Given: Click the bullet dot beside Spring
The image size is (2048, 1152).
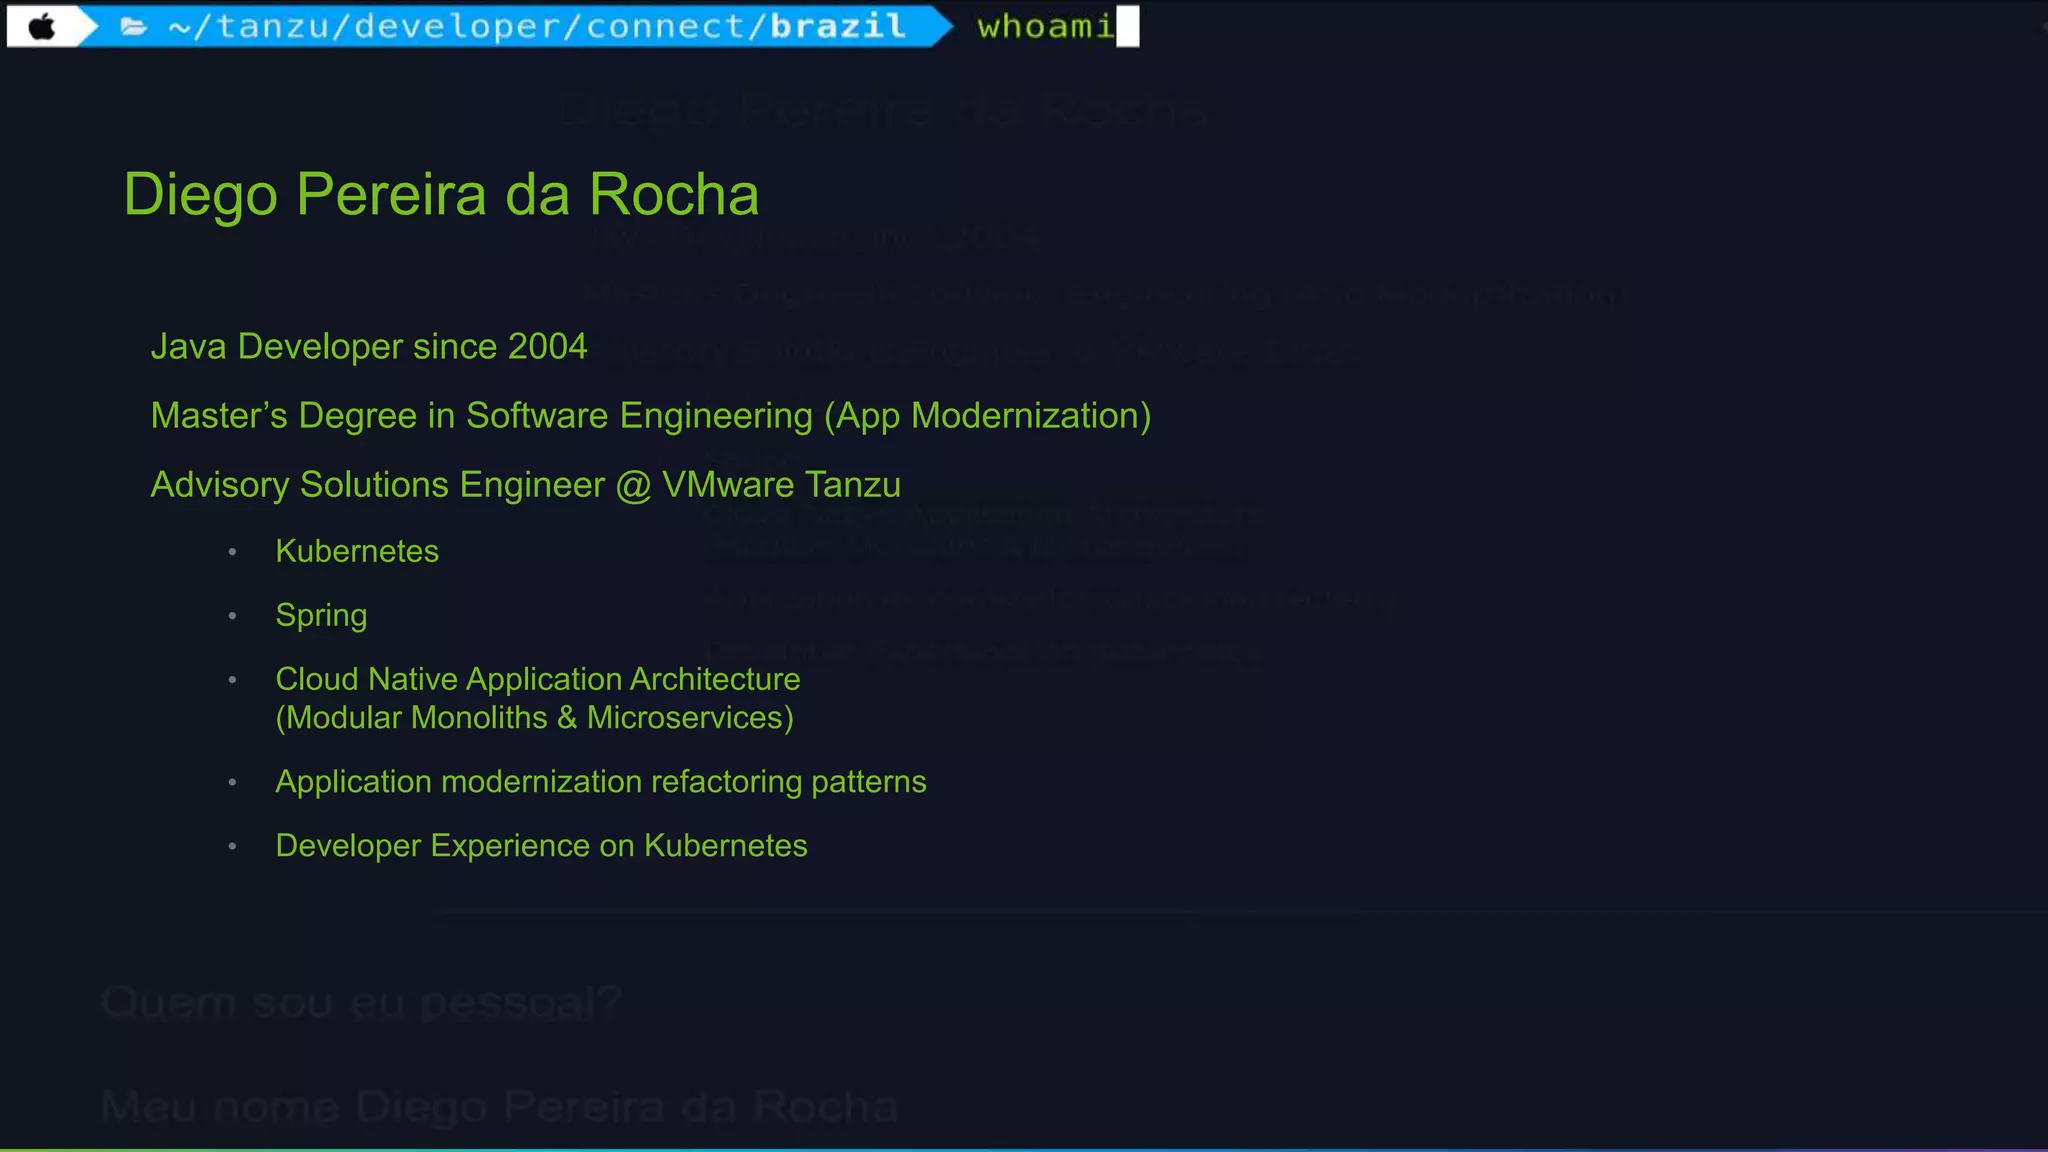Looking at the screenshot, I should coord(232,616).
